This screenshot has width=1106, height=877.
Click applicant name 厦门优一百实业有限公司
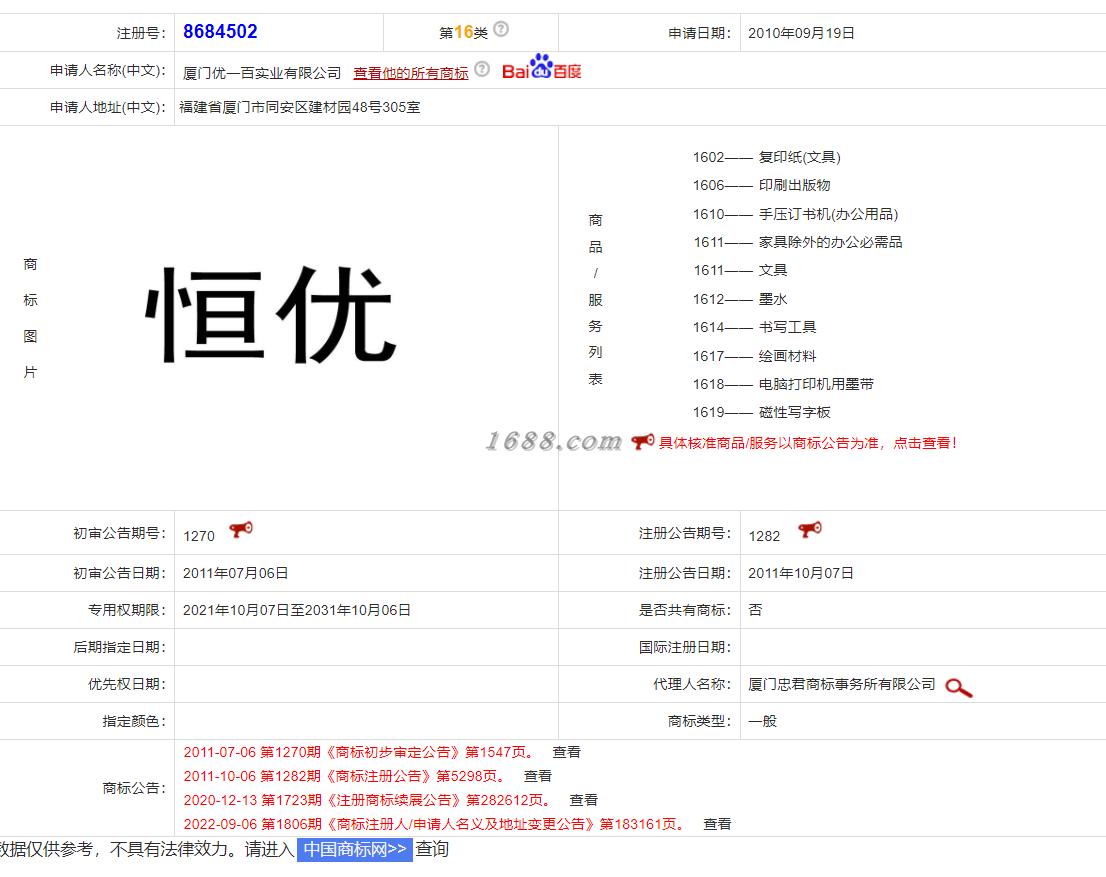pyautogui.click(x=262, y=73)
